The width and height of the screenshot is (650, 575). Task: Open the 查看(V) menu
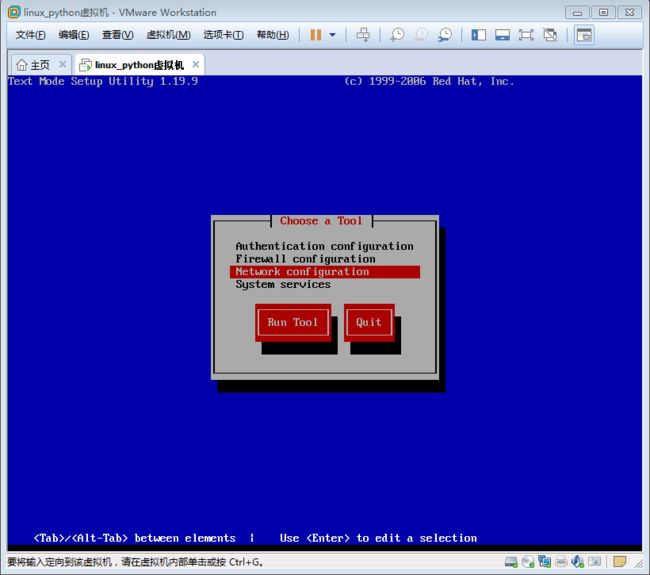(118, 35)
